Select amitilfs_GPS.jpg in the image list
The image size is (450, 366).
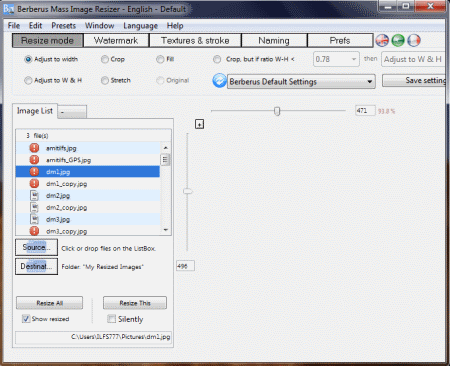(x=88, y=160)
